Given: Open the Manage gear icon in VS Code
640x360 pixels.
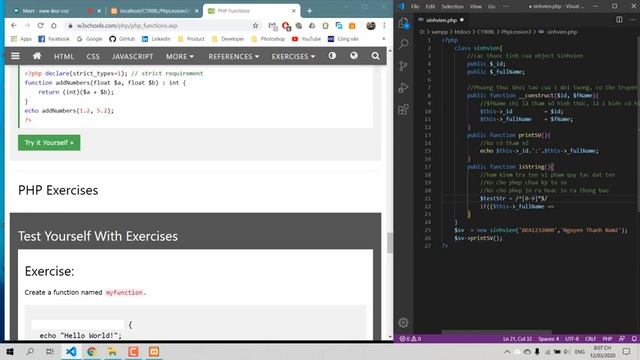Looking at the screenshot, I should pyautogui.click(x=403, y=322).
